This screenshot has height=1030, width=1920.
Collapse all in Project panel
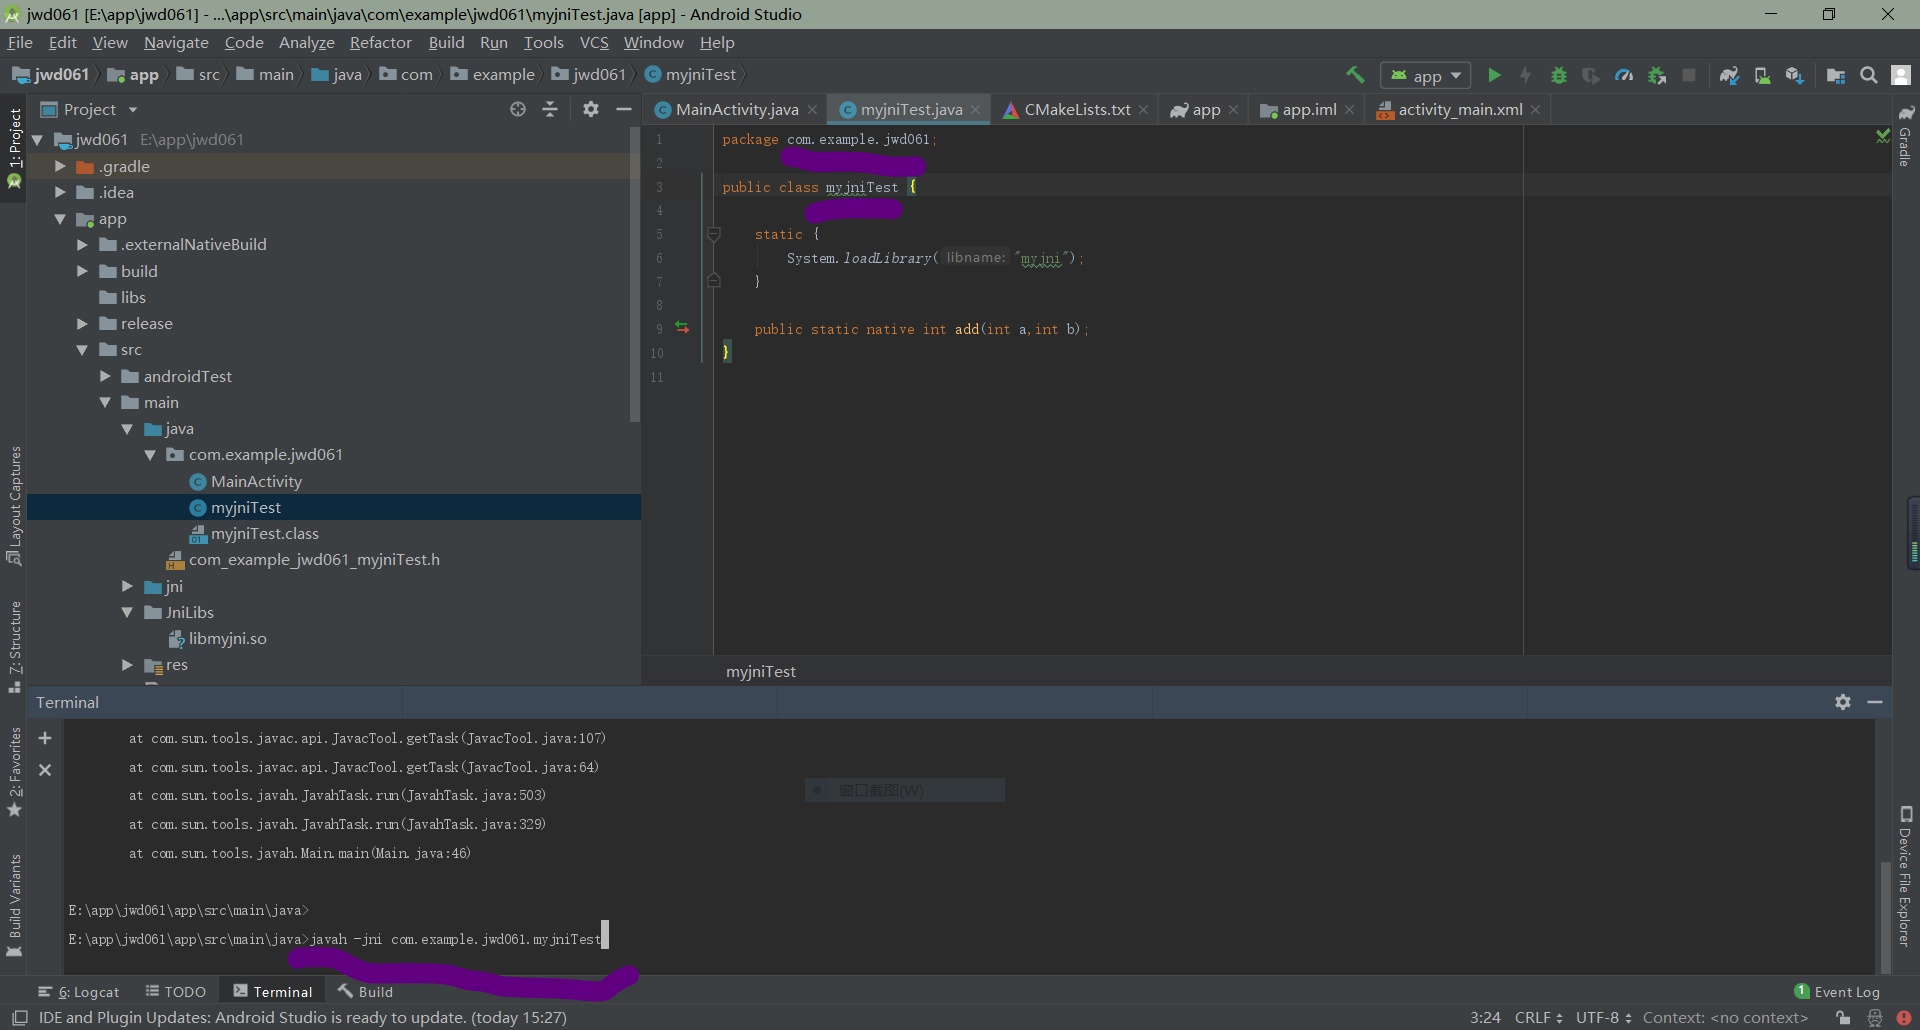coord(550,109)
